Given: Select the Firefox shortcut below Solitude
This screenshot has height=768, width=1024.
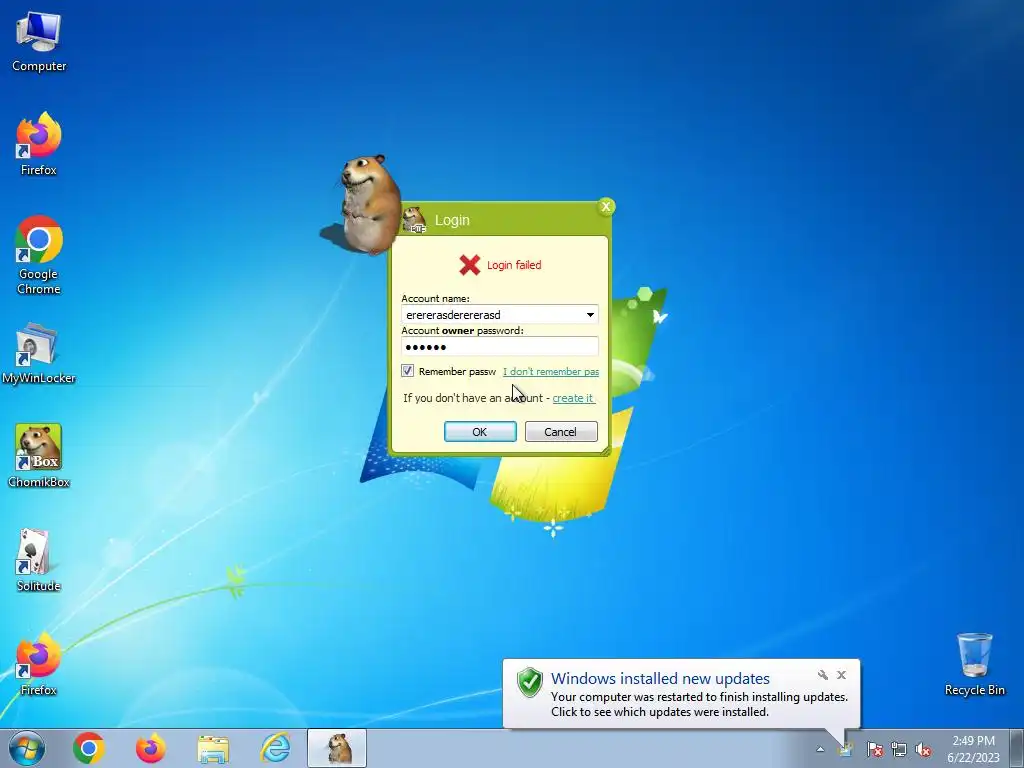Looking at the screenshot, I should click(39, 664).
